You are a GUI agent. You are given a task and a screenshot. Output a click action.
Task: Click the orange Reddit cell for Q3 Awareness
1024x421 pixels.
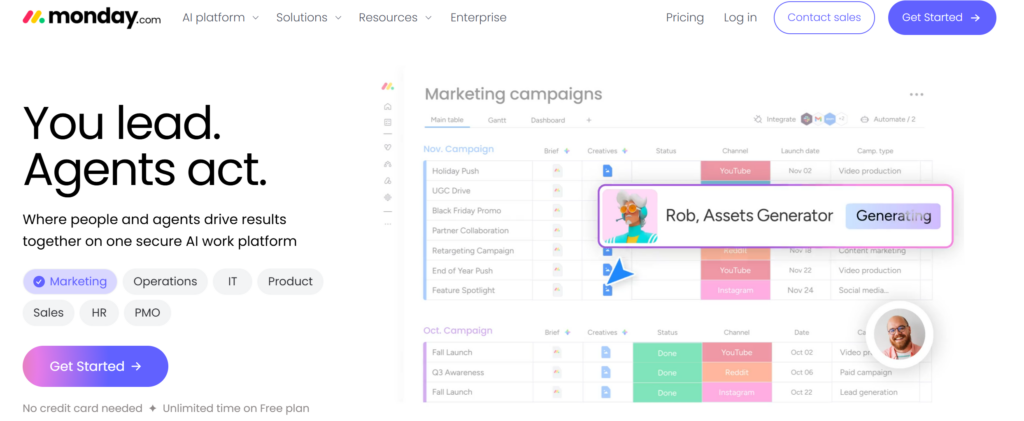tap(736, 373)
